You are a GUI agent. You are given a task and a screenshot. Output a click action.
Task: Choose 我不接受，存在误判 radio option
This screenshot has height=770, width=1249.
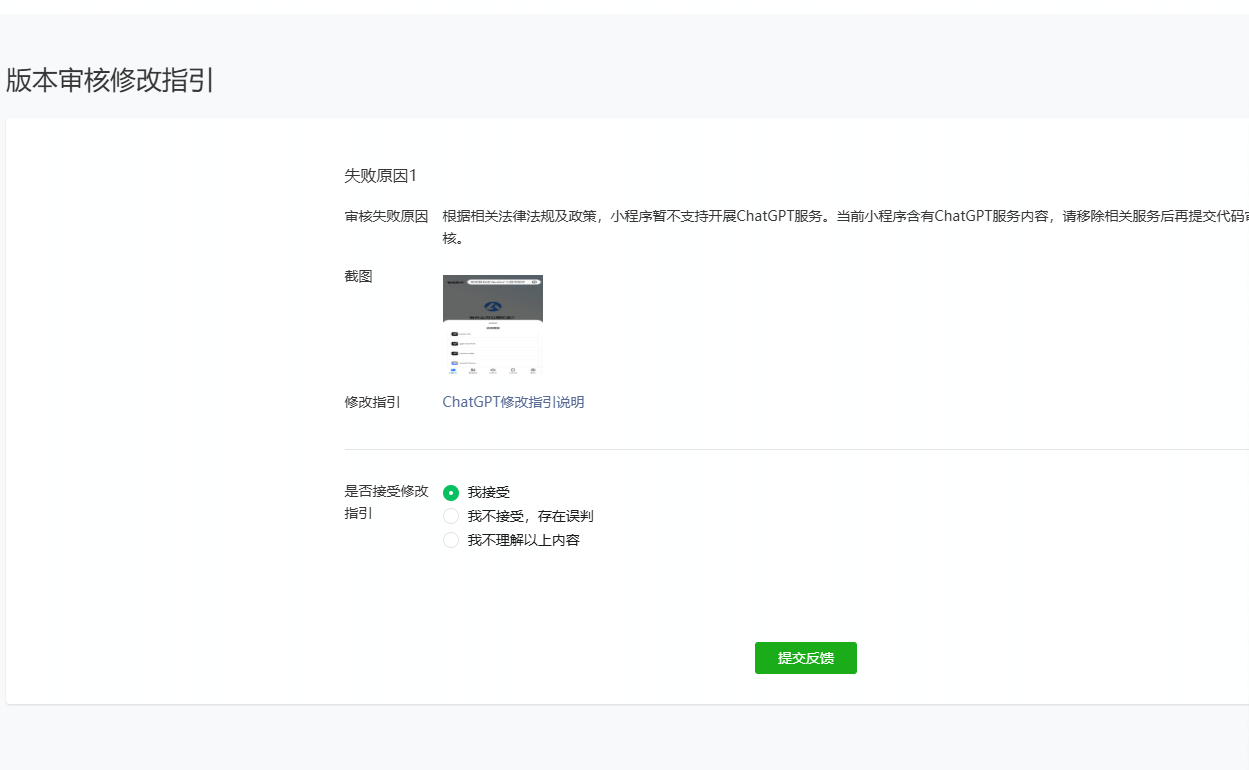[x=451, y=516]
